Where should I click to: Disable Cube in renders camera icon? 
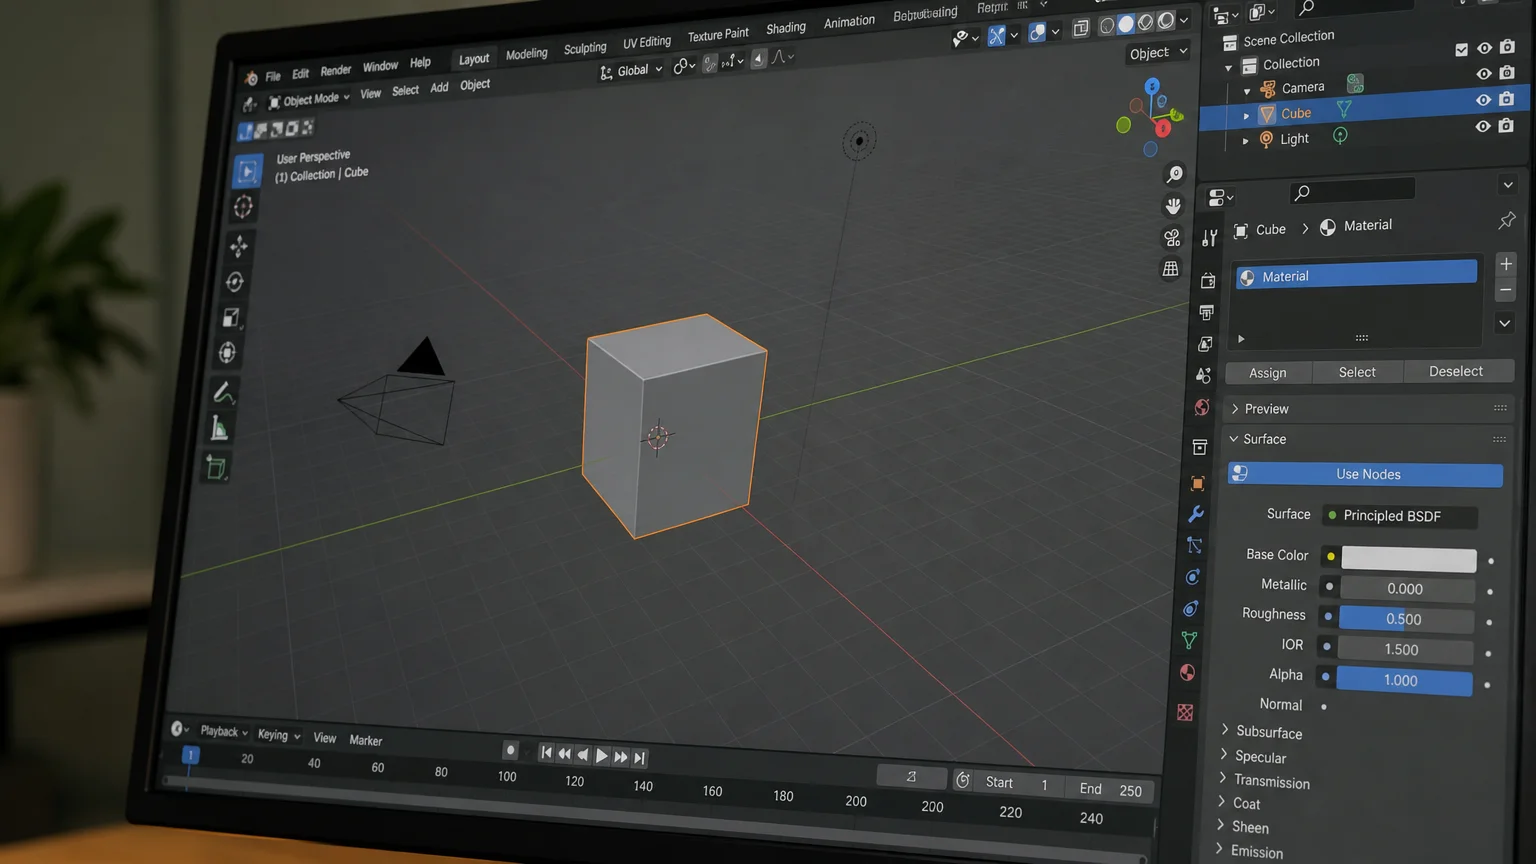click(1507, 99)
